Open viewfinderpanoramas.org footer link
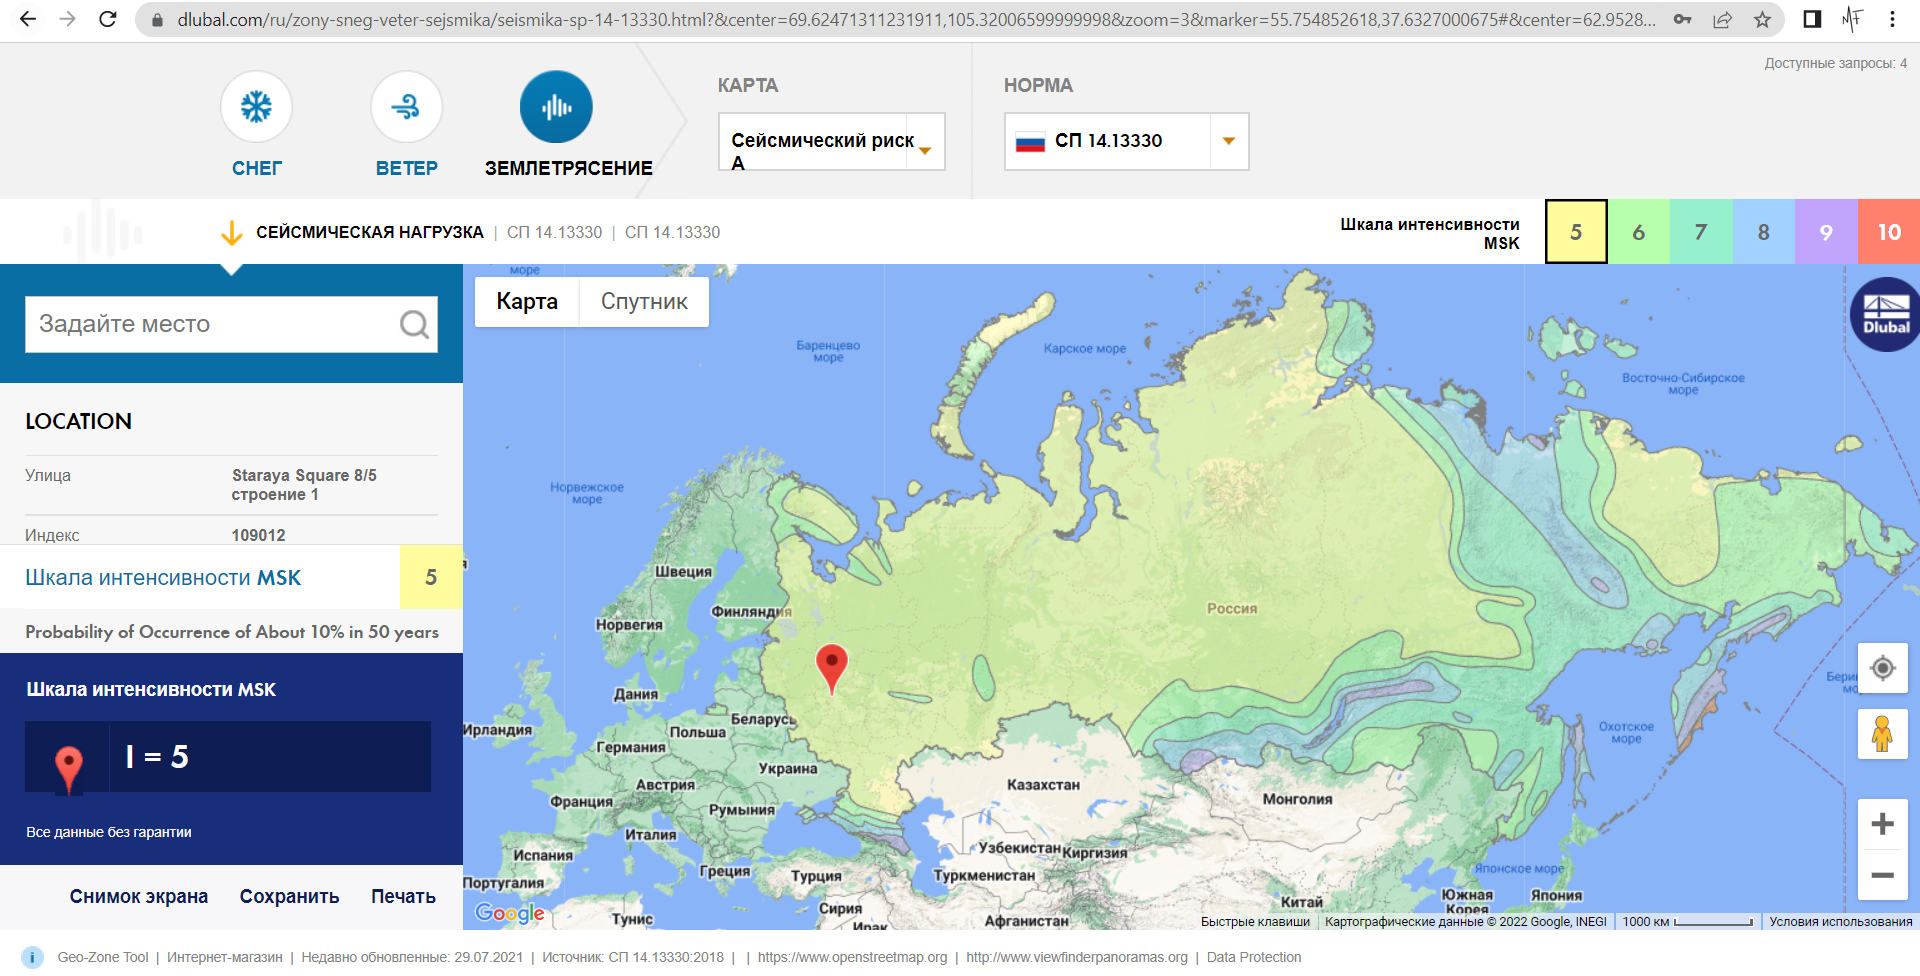Image resolution: width=1920 pixels, height=976 pixels. tap(1077, 957)
